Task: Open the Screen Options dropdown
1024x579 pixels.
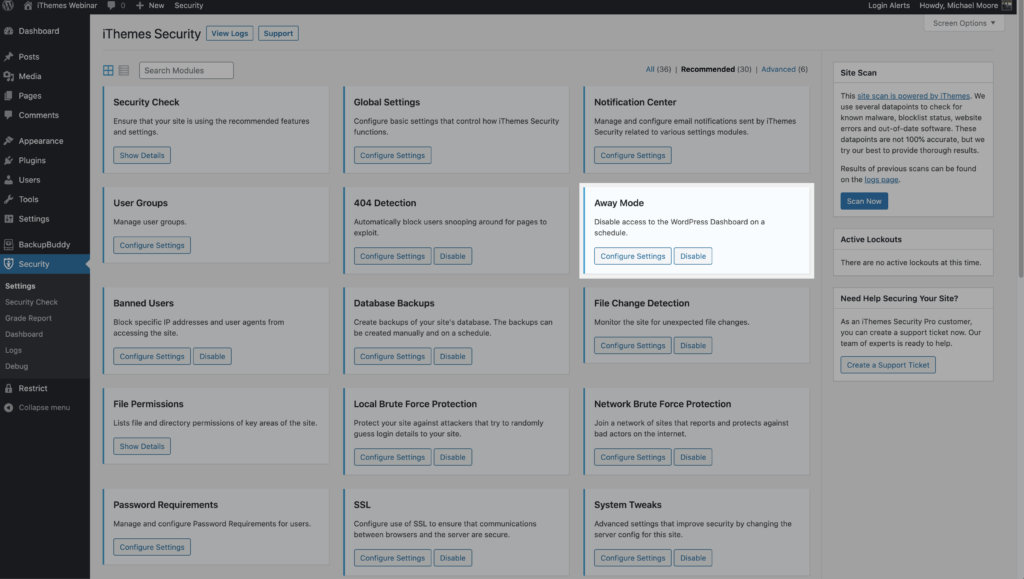Action: coord(963,22)
